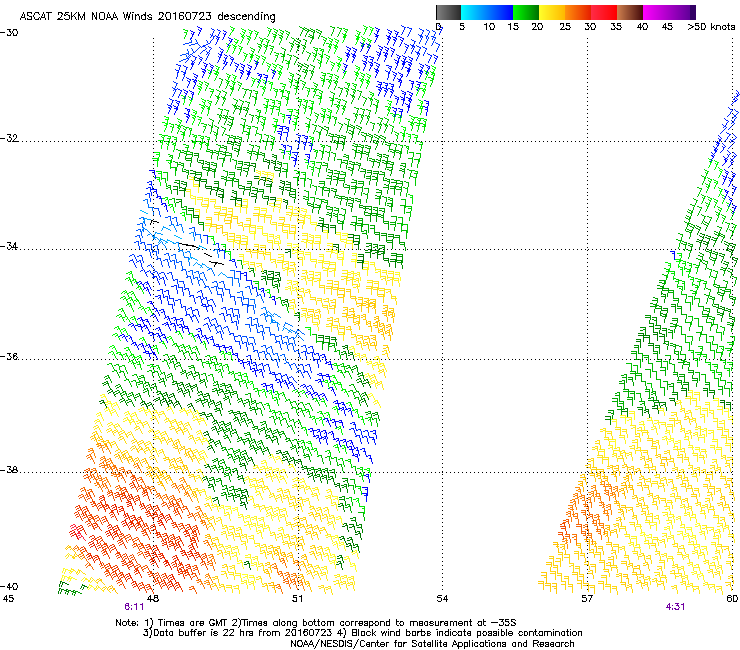Screen dimensions: 740x650
Task: Select the green 15-20 knots legend swatch
Action: (526, 12)
